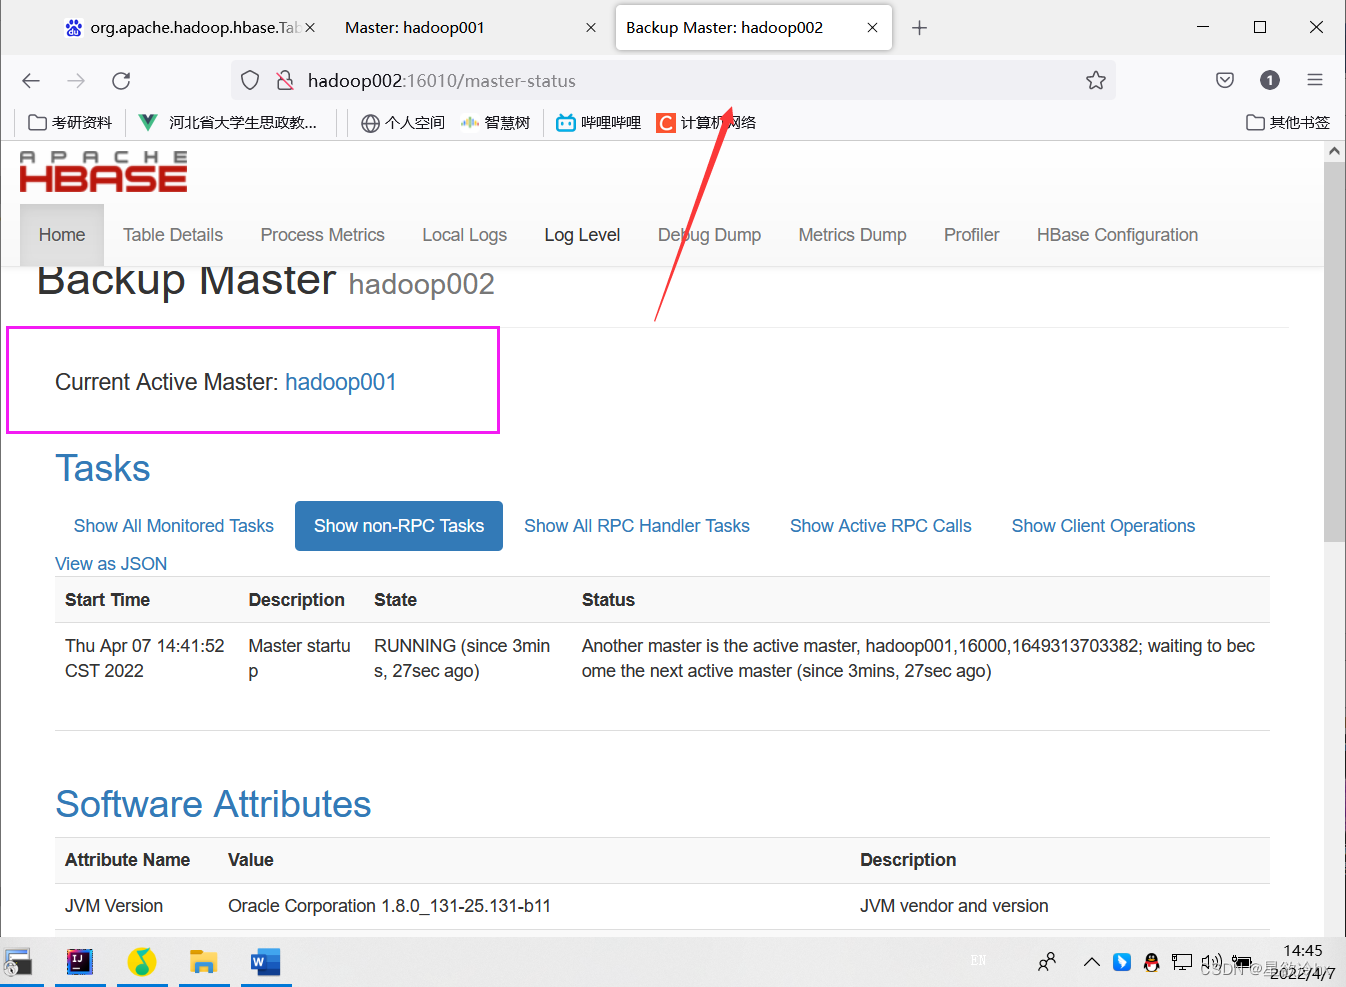Open tasks View as JSON
The width and height of the screenshot is (1346, 987).
[110, 563]
